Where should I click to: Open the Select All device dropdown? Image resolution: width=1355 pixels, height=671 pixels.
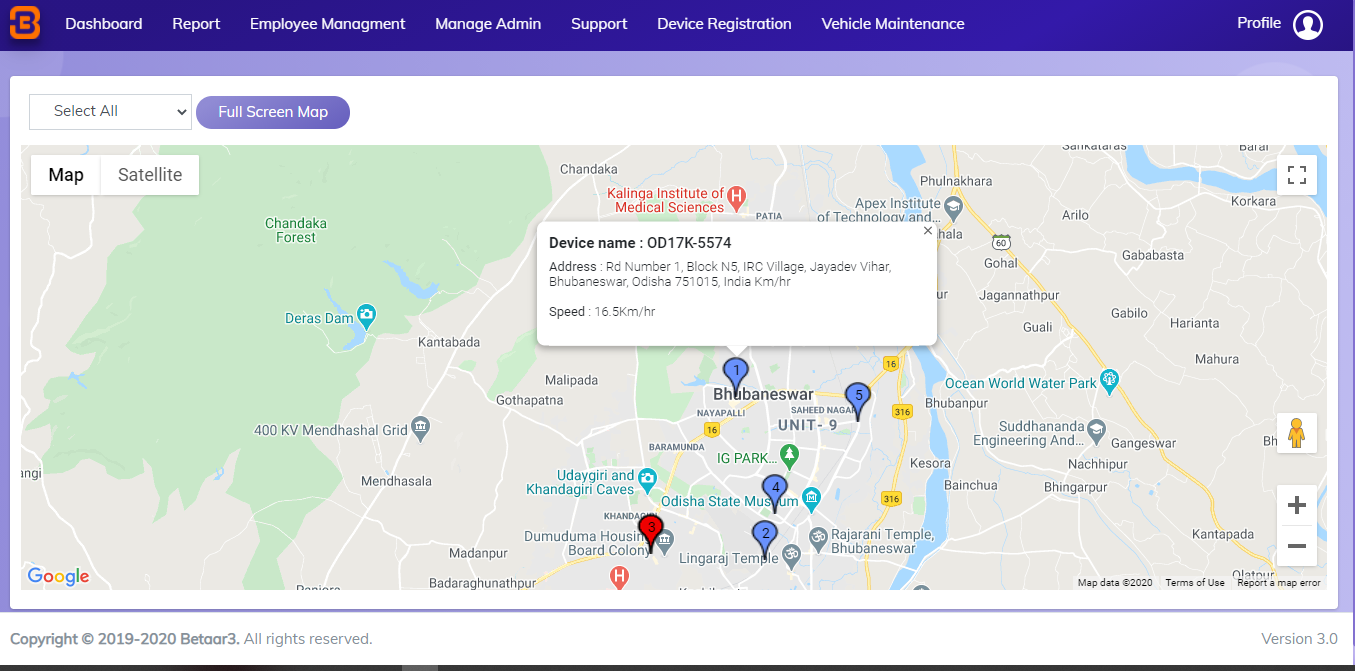[x=110, y=111]
